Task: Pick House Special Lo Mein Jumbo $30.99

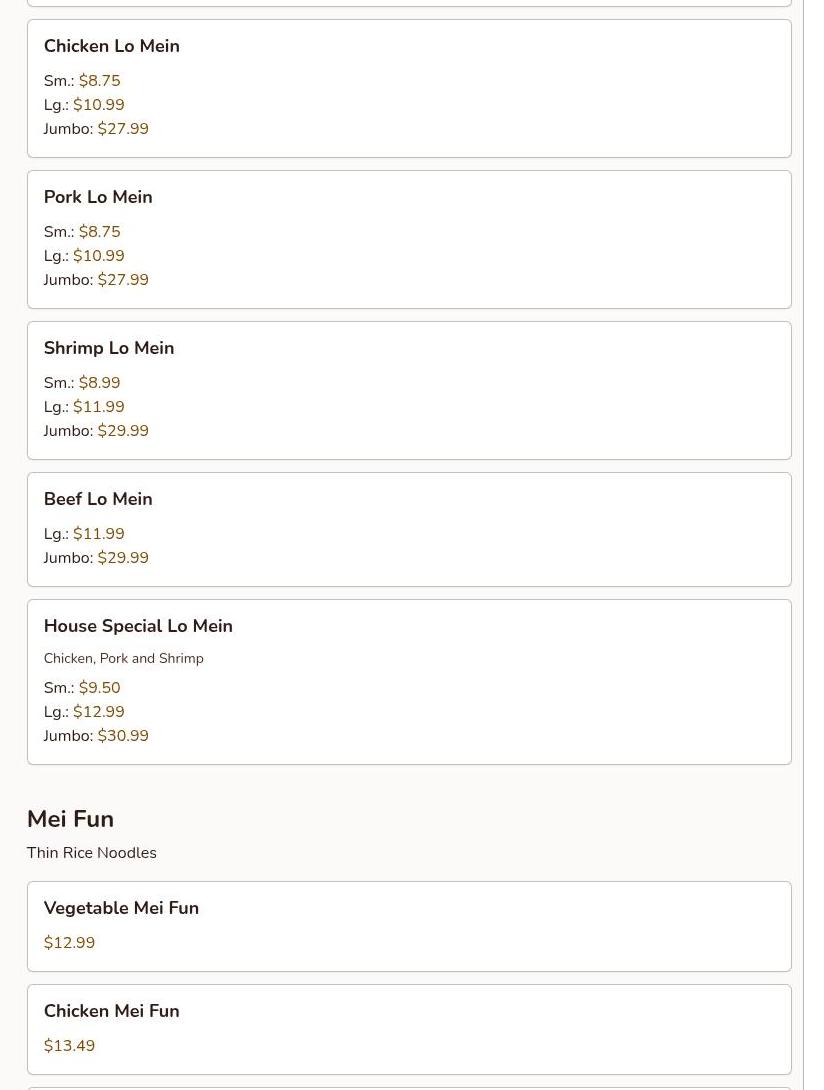Action: (122, 736)
